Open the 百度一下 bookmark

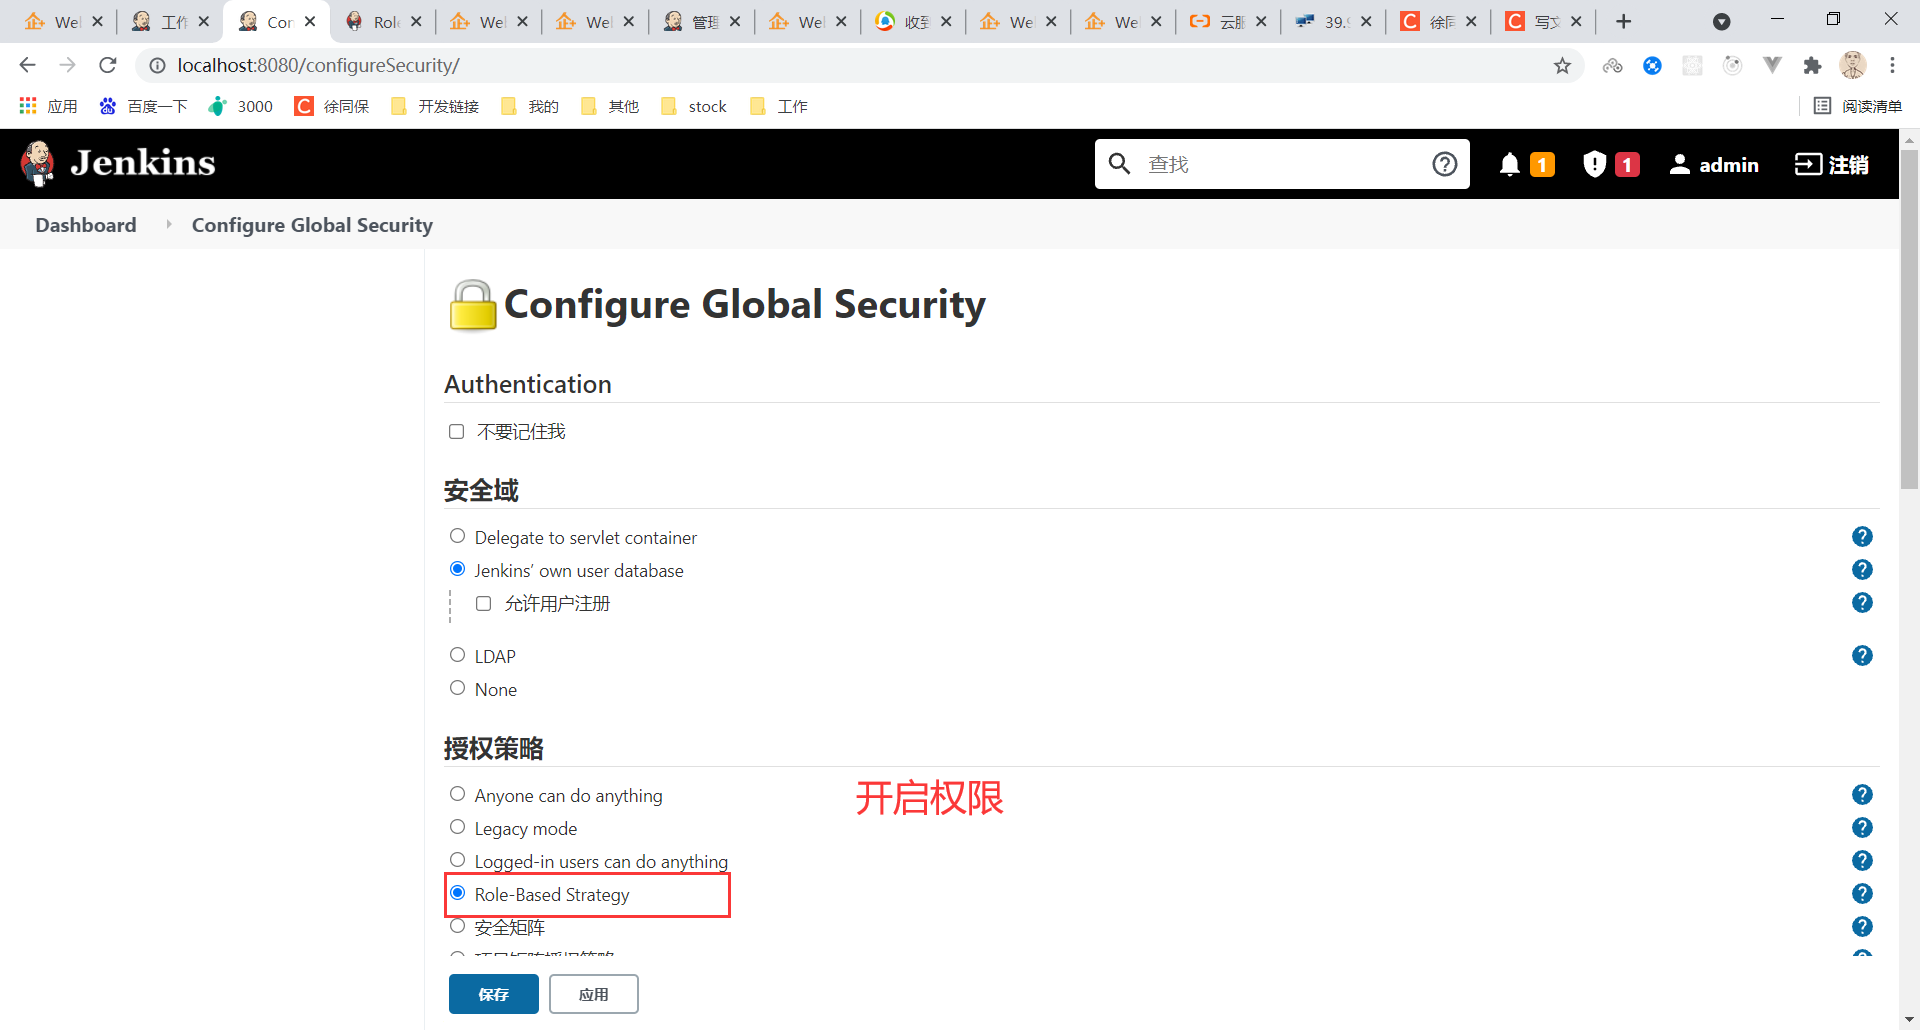point(144,106)
